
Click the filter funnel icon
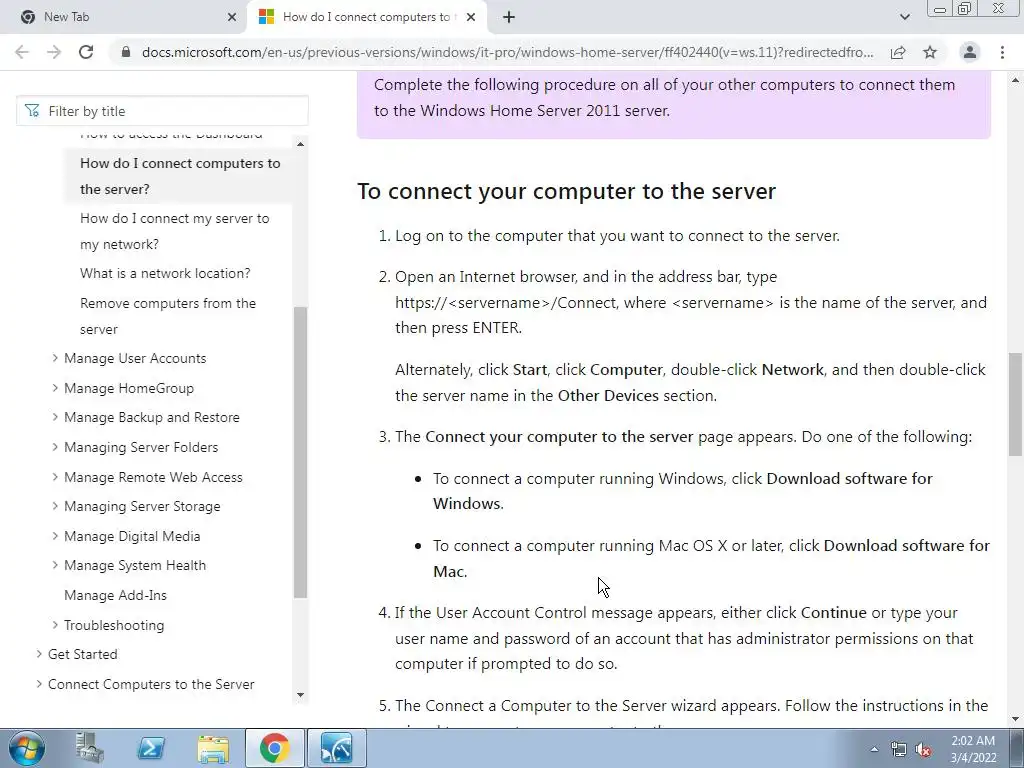coord(31,111)
